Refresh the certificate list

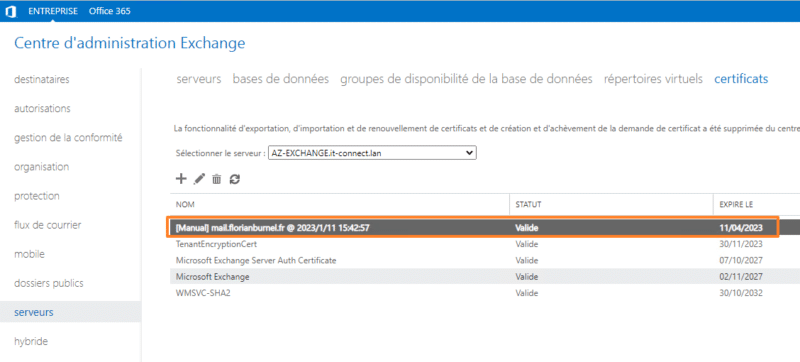pos(235,179)
